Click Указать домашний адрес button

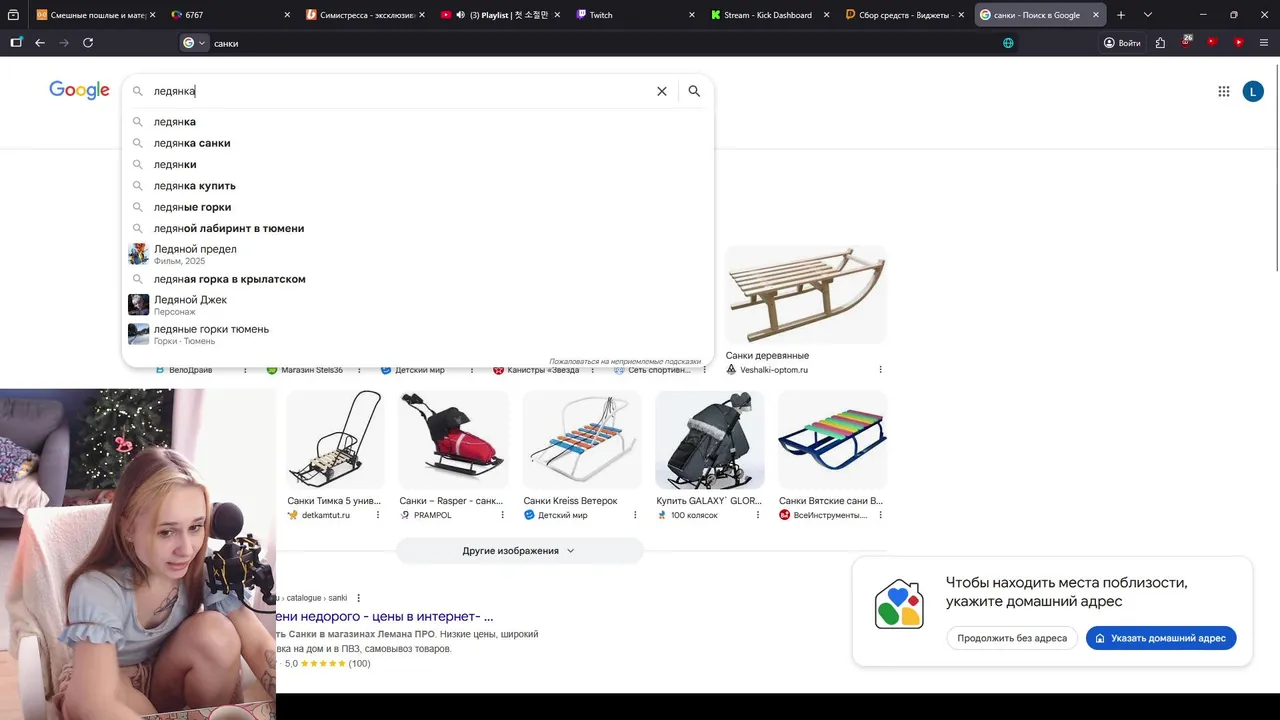(x=1161, y=638)
